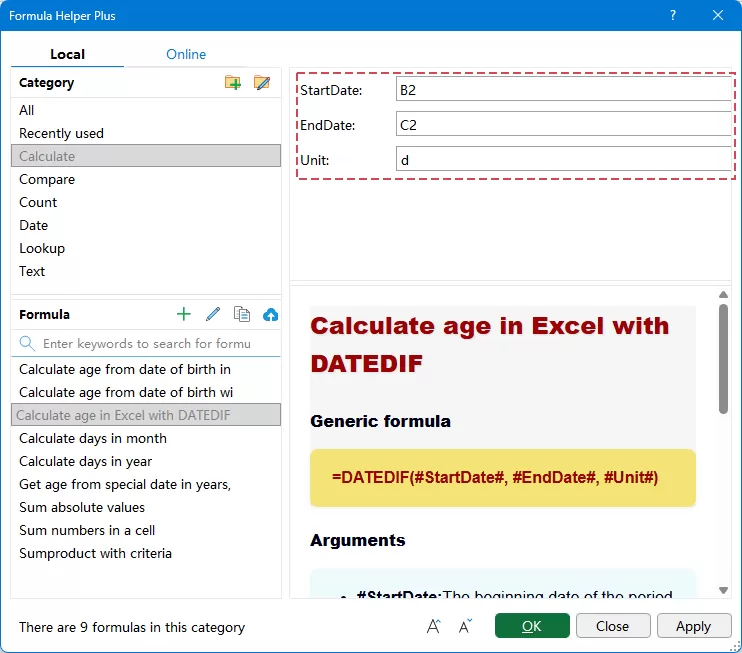
Task: Select 'Calculate age from date of birth in'
Action: click(146, 369)
